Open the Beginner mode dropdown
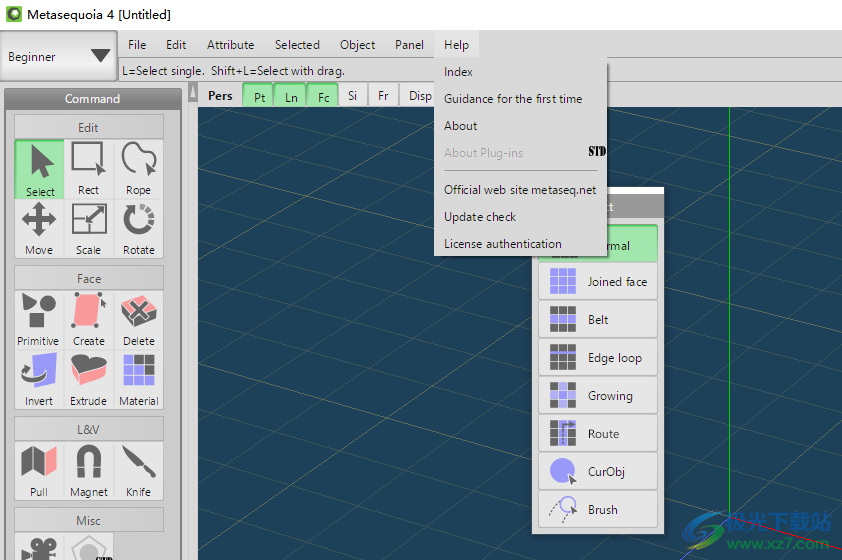842x560 pixels. (x=59, y=56)
